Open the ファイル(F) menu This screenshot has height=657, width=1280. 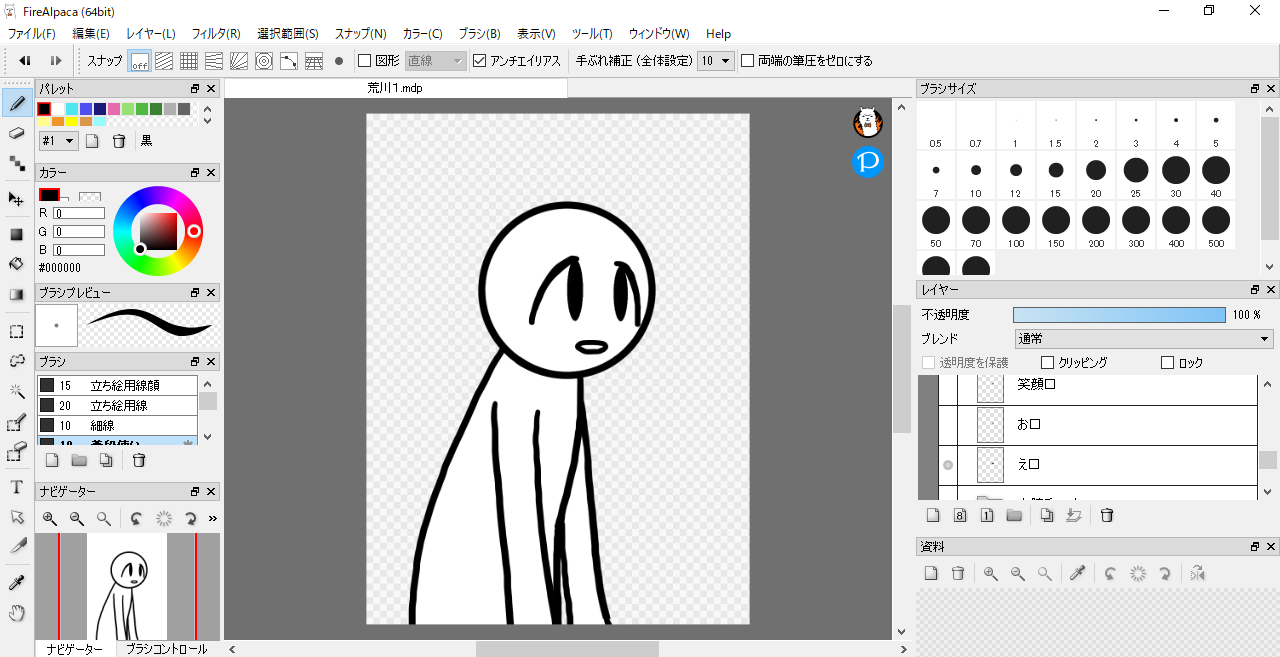point(32,34)
